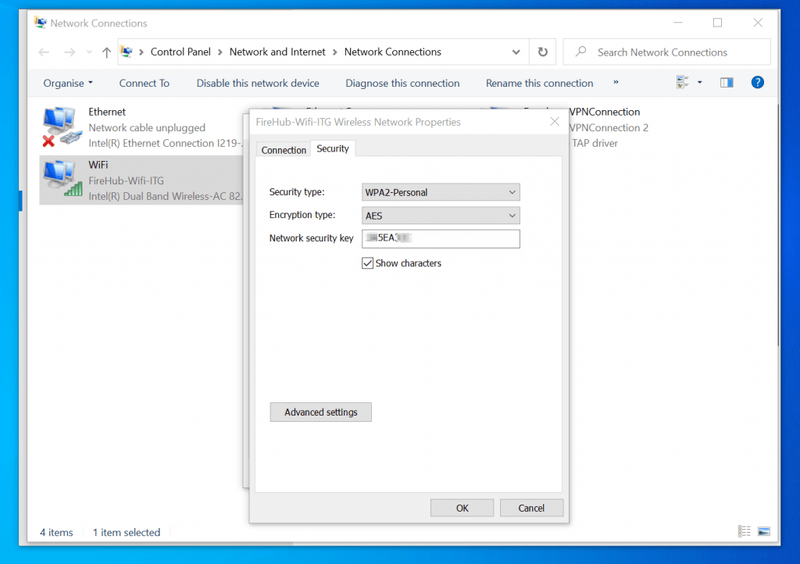The width and height of the screenshot is (800, 564).
Task: Select the Ethernet adapter icon
Action: [x=62, y=126]
